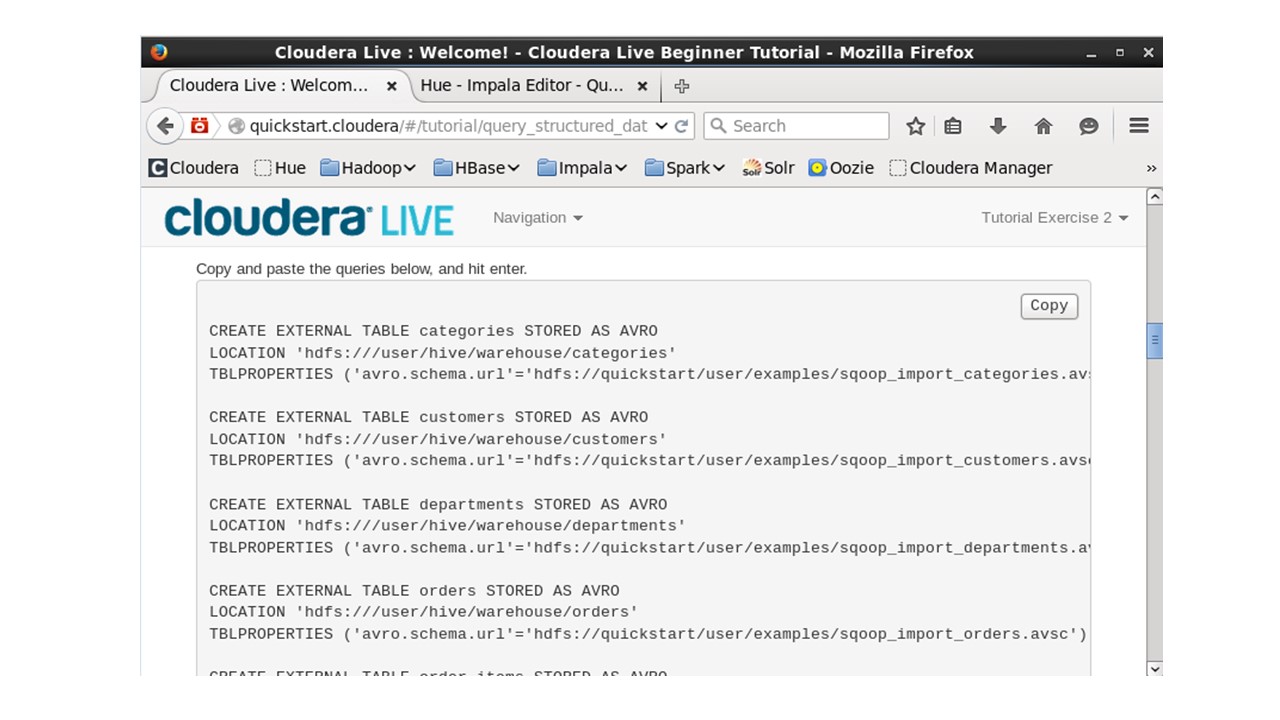The height and width of the screenshot is (720, 1280).
Task: Maximize the Firefox window
Action: pyautogui.click(x=1120, y=52)
